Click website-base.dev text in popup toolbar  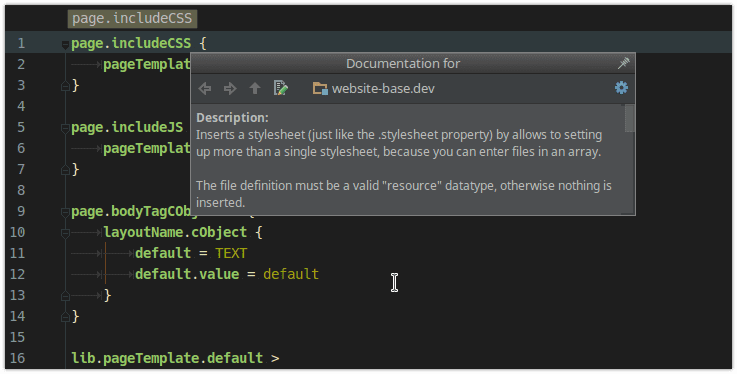tap(383, 88)
